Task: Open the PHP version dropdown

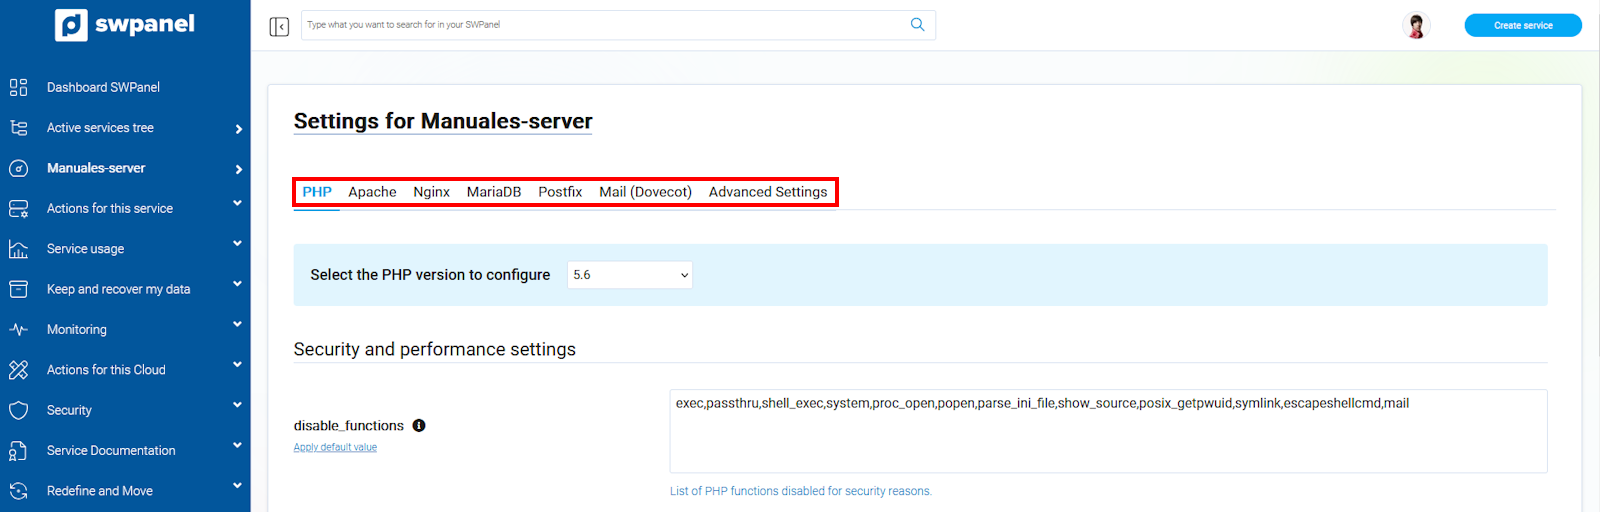Action: [630, 275]
